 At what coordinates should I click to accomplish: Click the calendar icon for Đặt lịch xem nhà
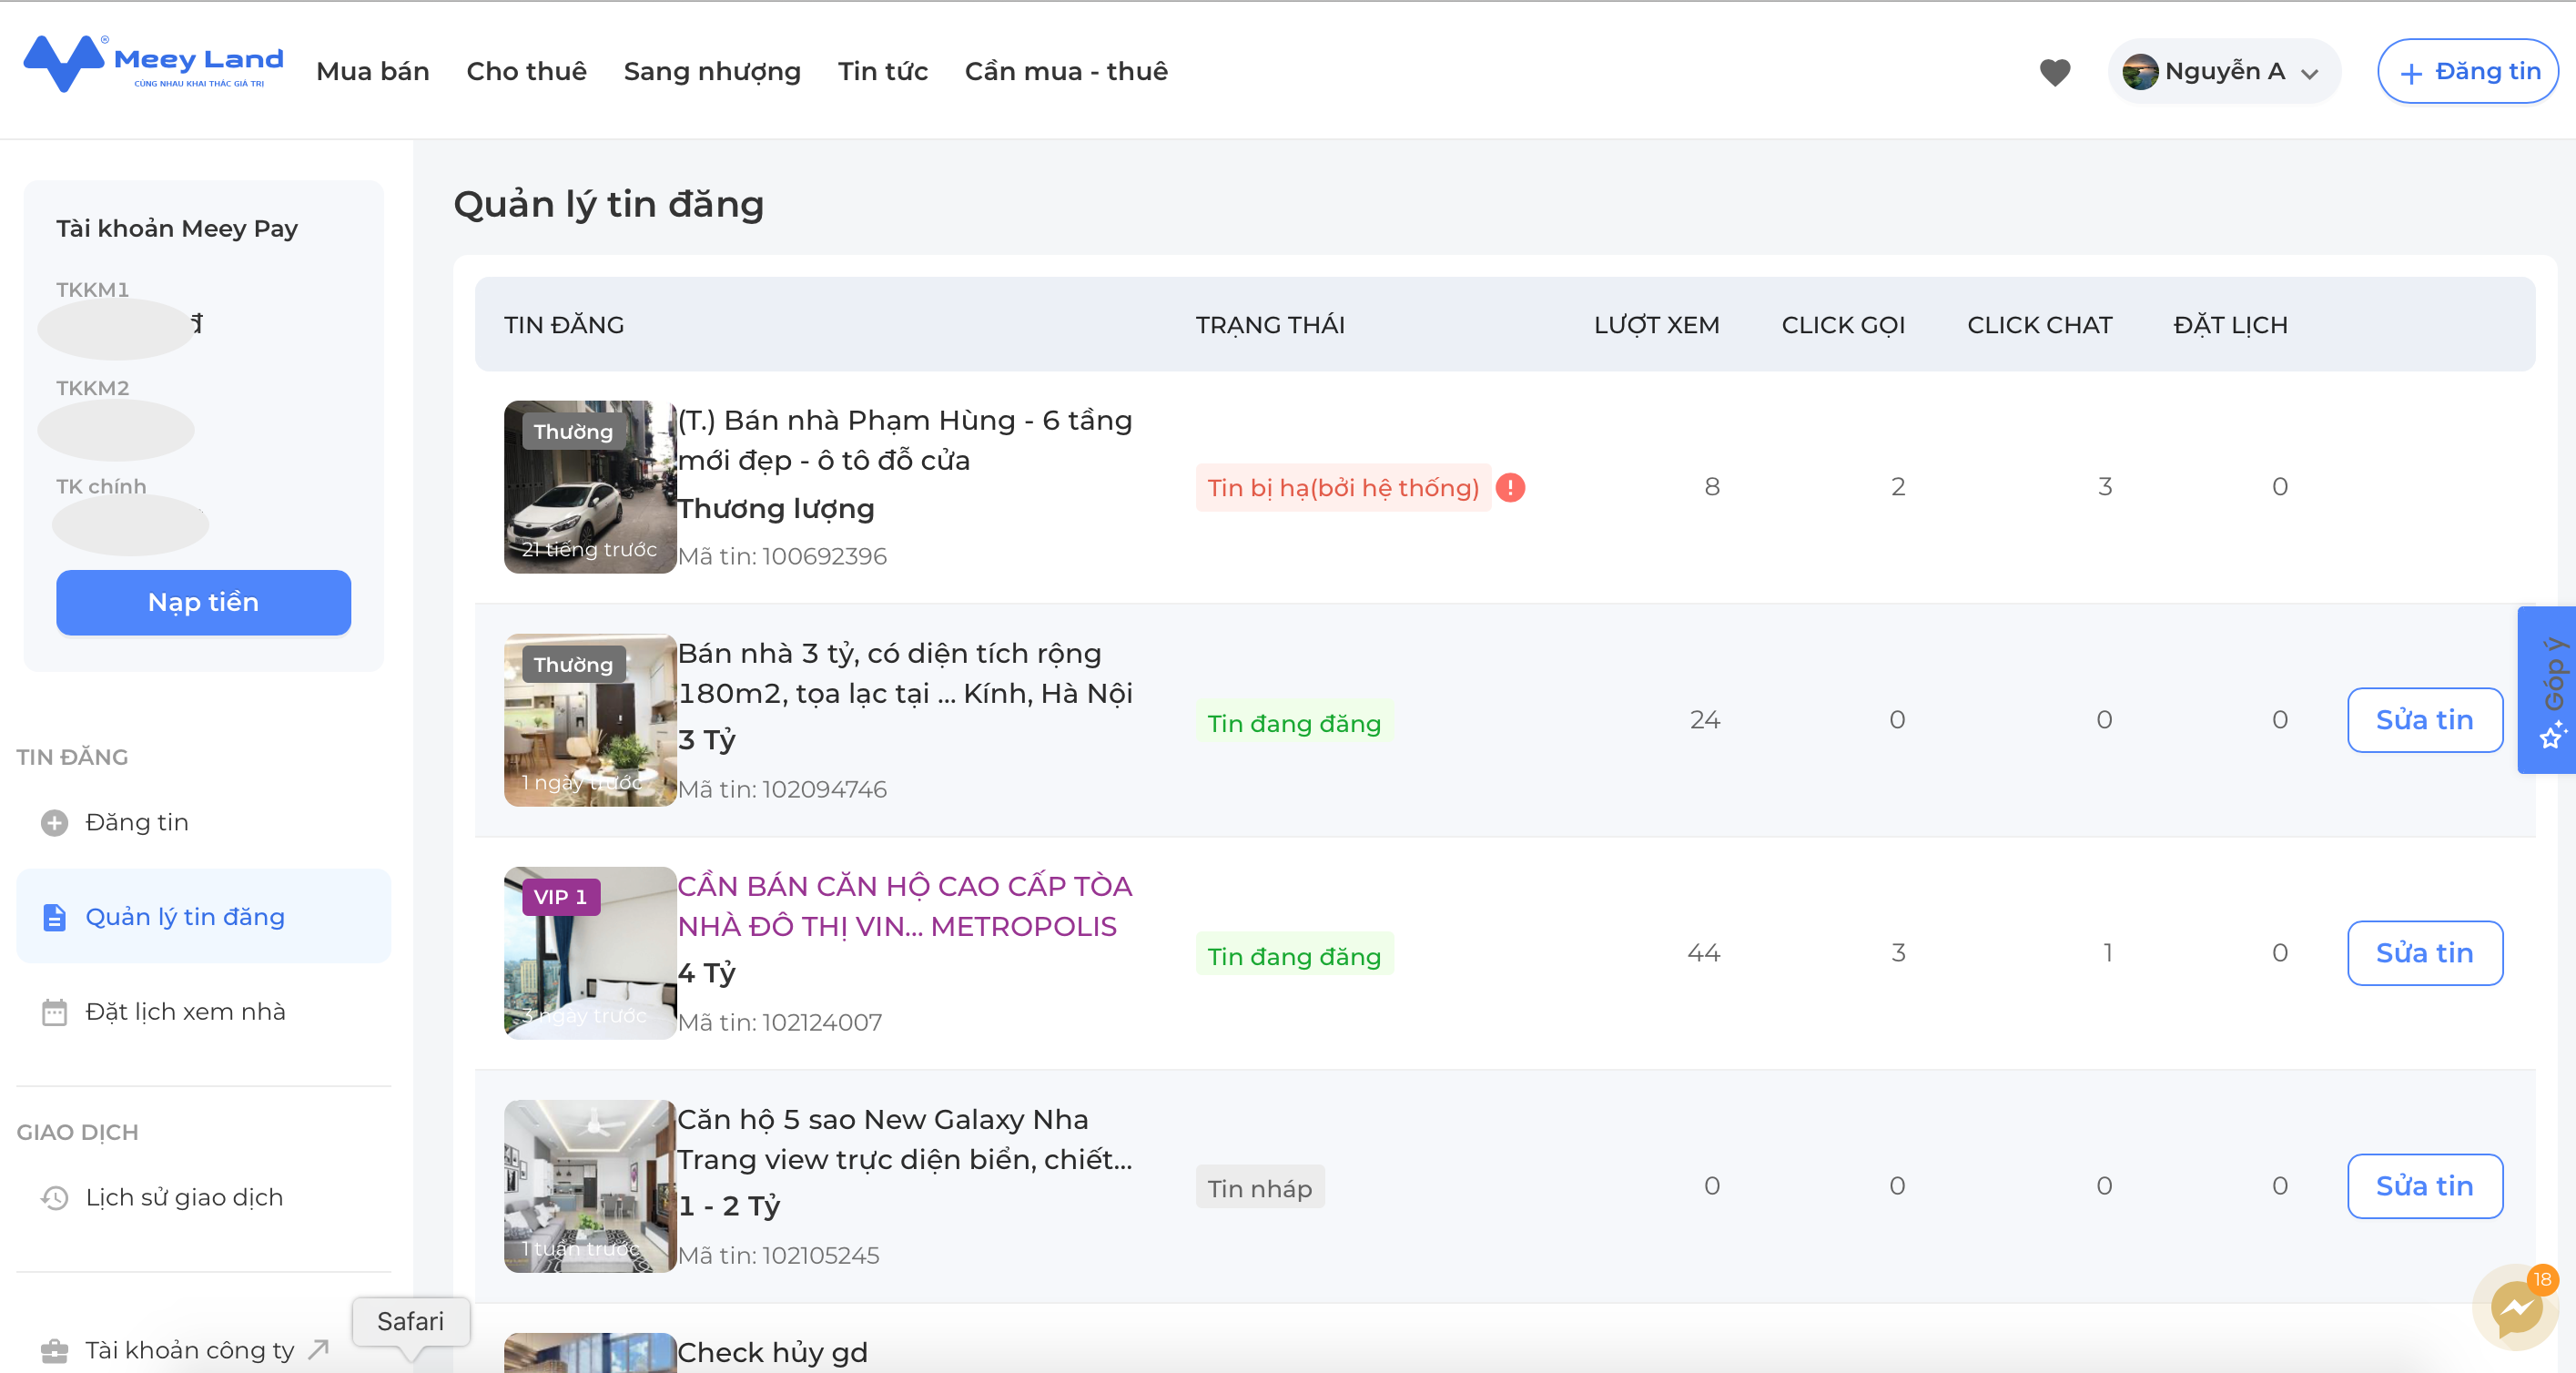[54, 1012]
